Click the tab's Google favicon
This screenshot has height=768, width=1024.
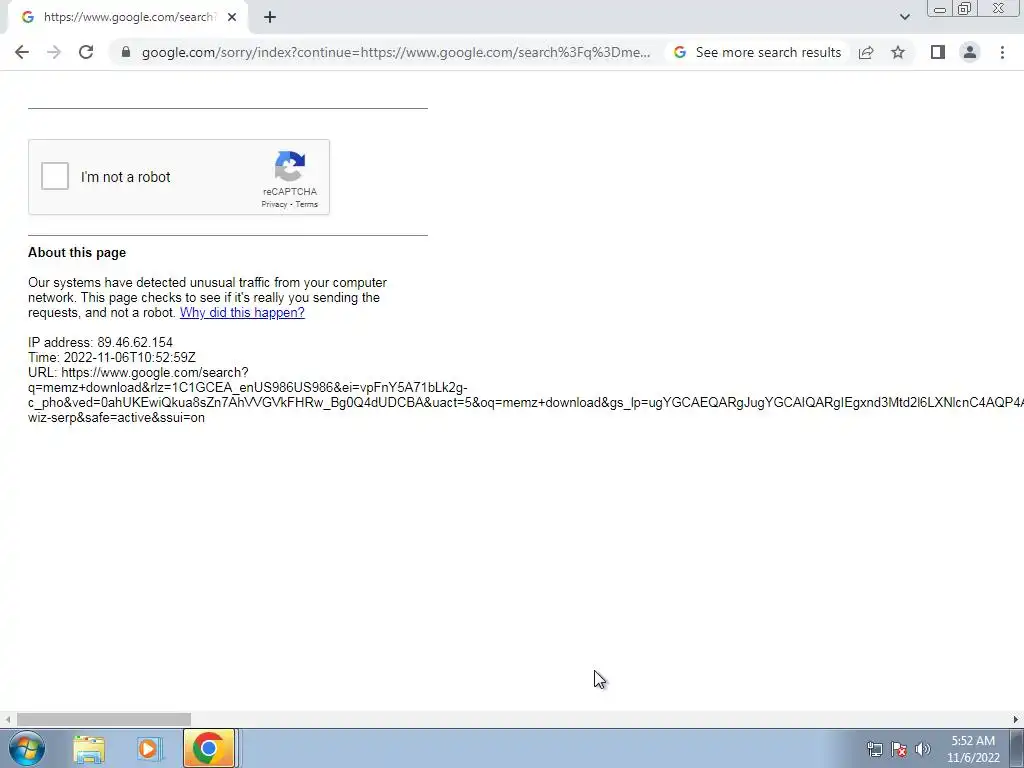coord(27,17)
